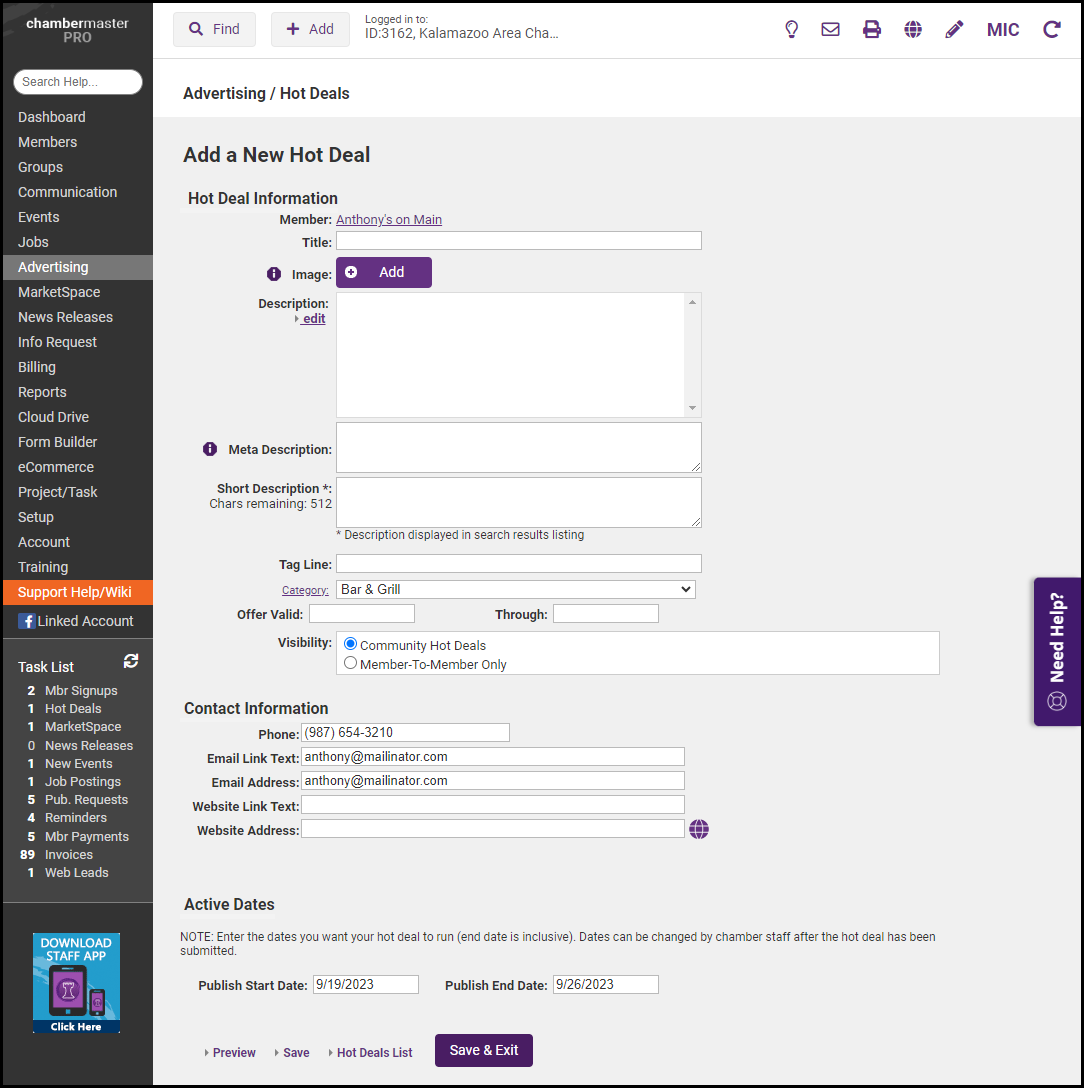Click the refresh arrow icon in the header
1084x1088 pixels.
click(1051, 29)
